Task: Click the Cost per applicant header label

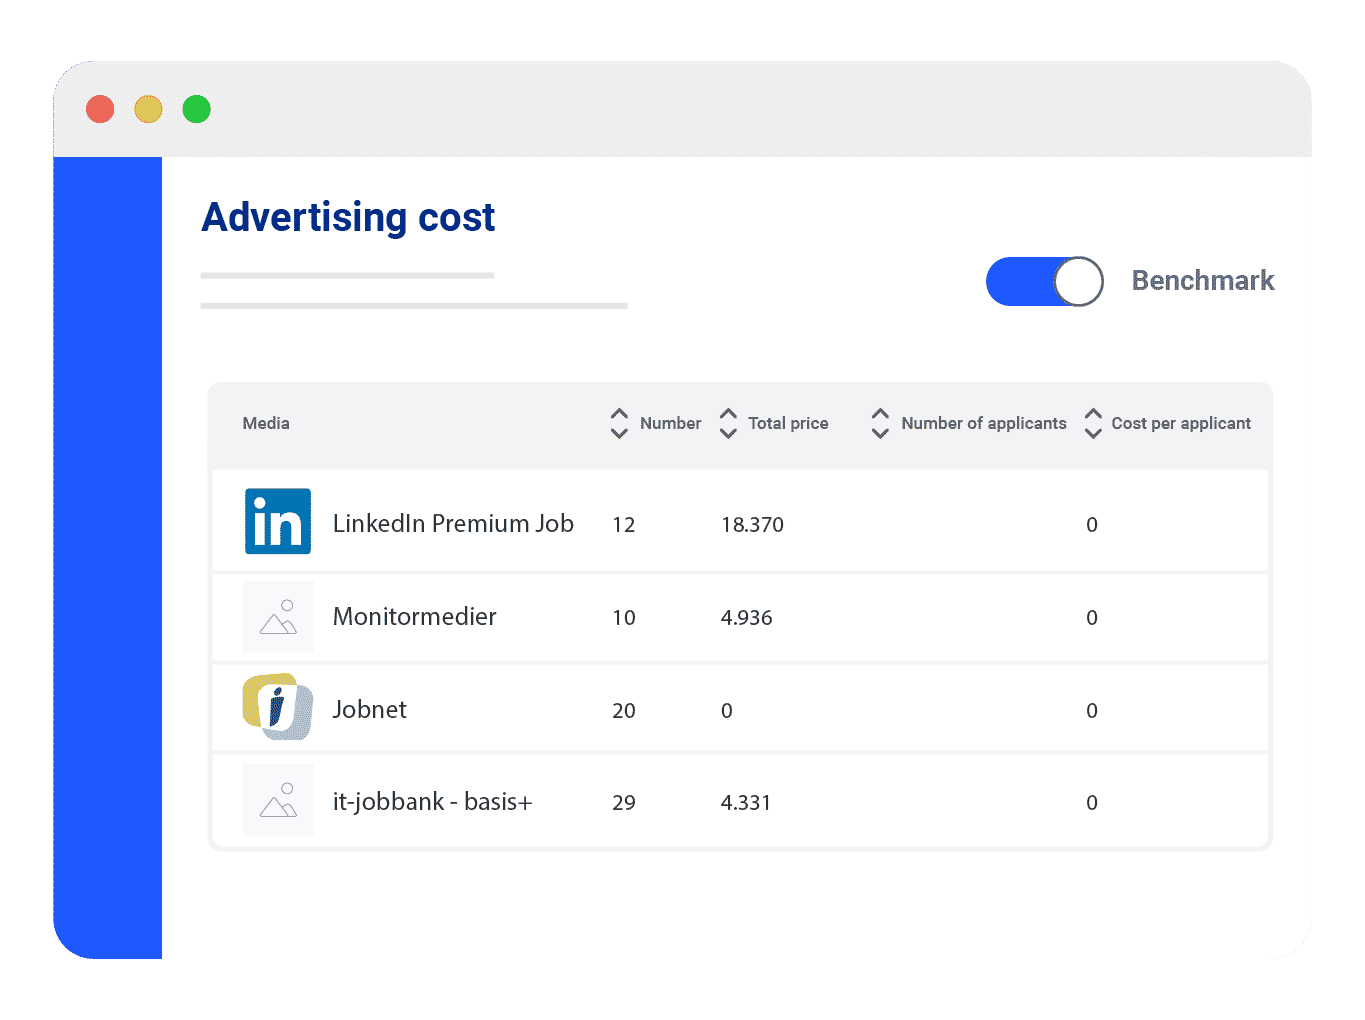Action: pyautogui.click(x=1181, y=423)
